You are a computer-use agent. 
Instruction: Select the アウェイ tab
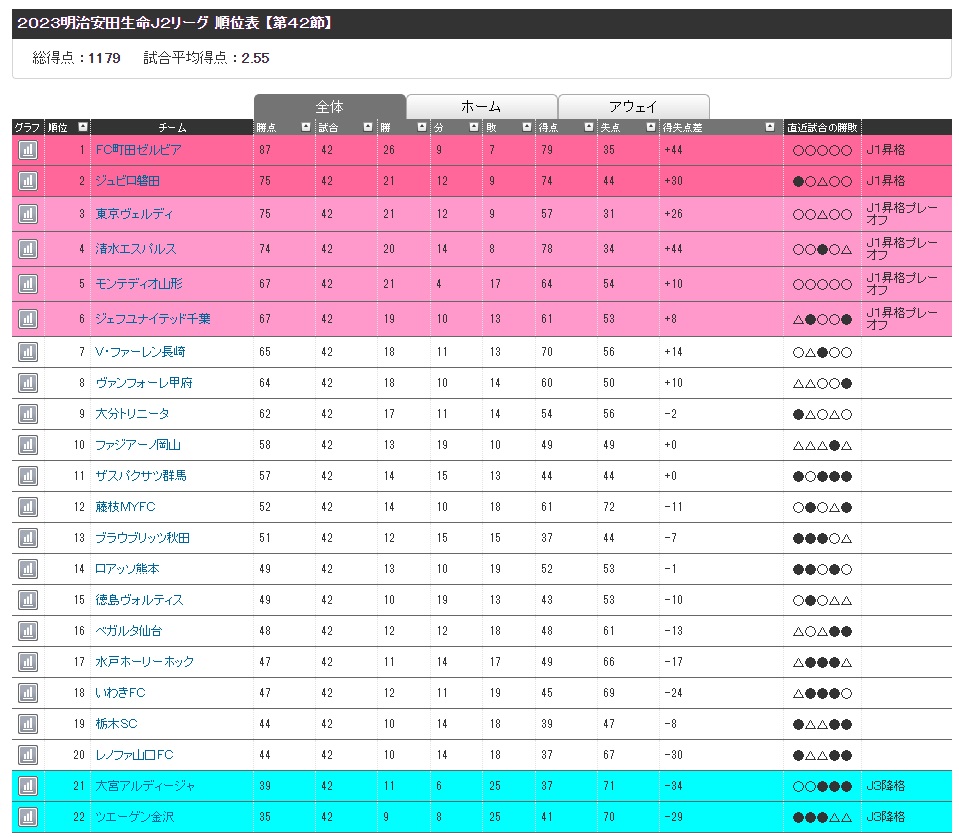[x=633, y=107]
